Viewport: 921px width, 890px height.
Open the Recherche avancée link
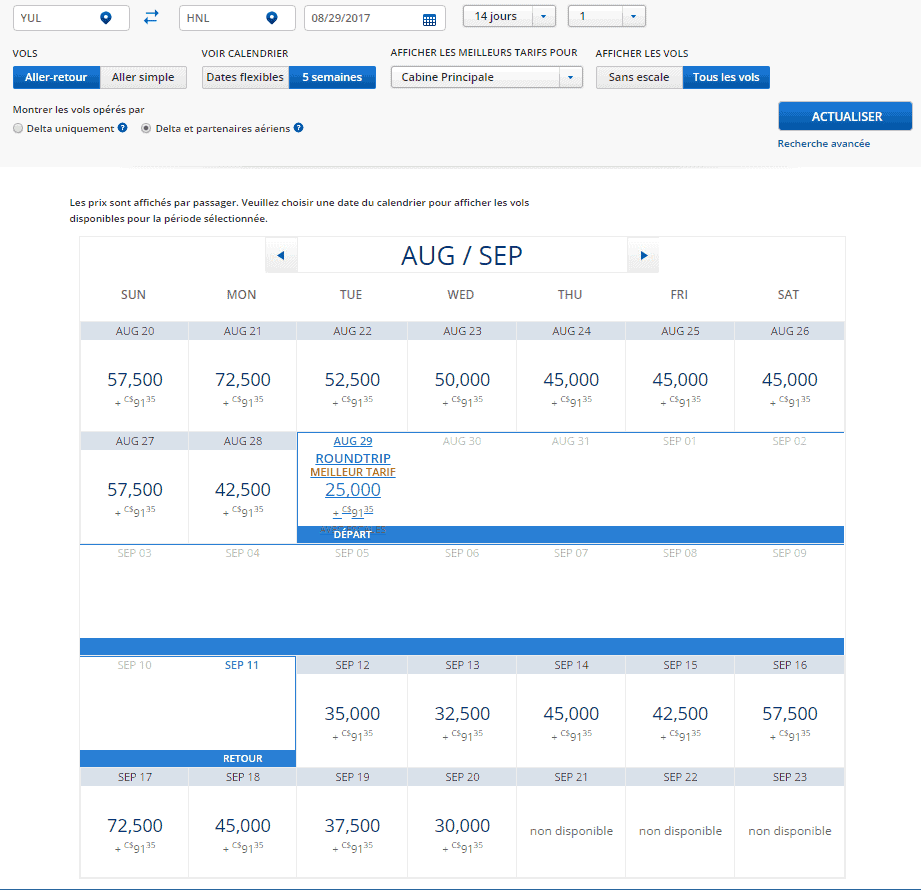823,144
